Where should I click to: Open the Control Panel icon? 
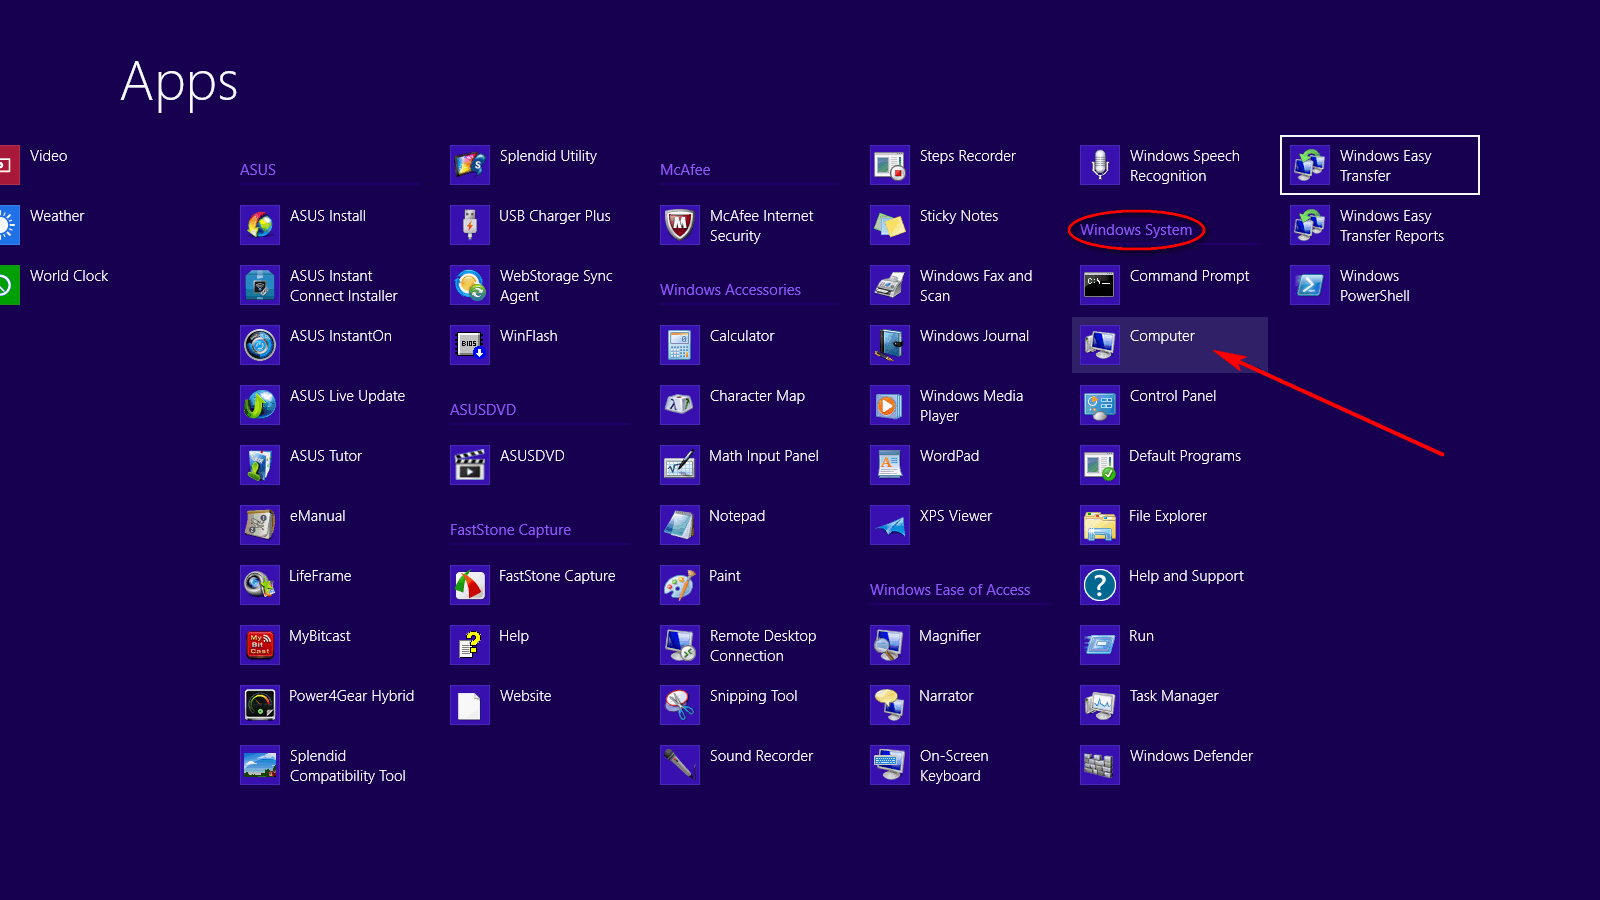click(1100, 405)
